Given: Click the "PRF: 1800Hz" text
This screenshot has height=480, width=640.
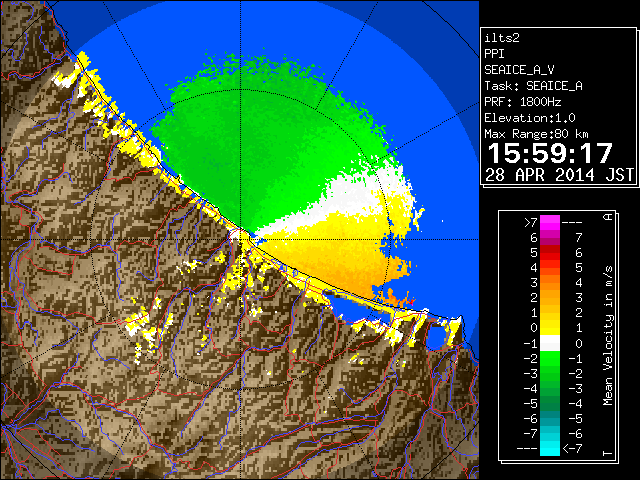Looking at the screenshot, I should coord(522,102).
